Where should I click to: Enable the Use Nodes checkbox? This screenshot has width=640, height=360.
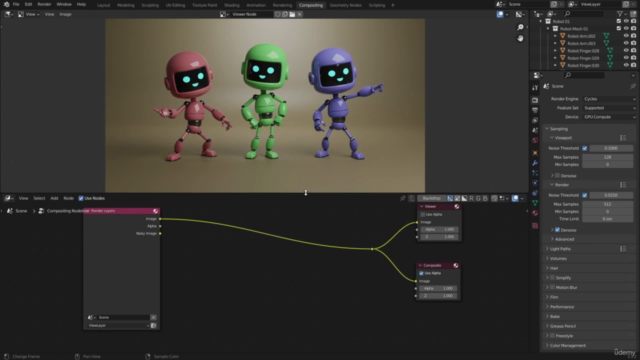[81, 198]
